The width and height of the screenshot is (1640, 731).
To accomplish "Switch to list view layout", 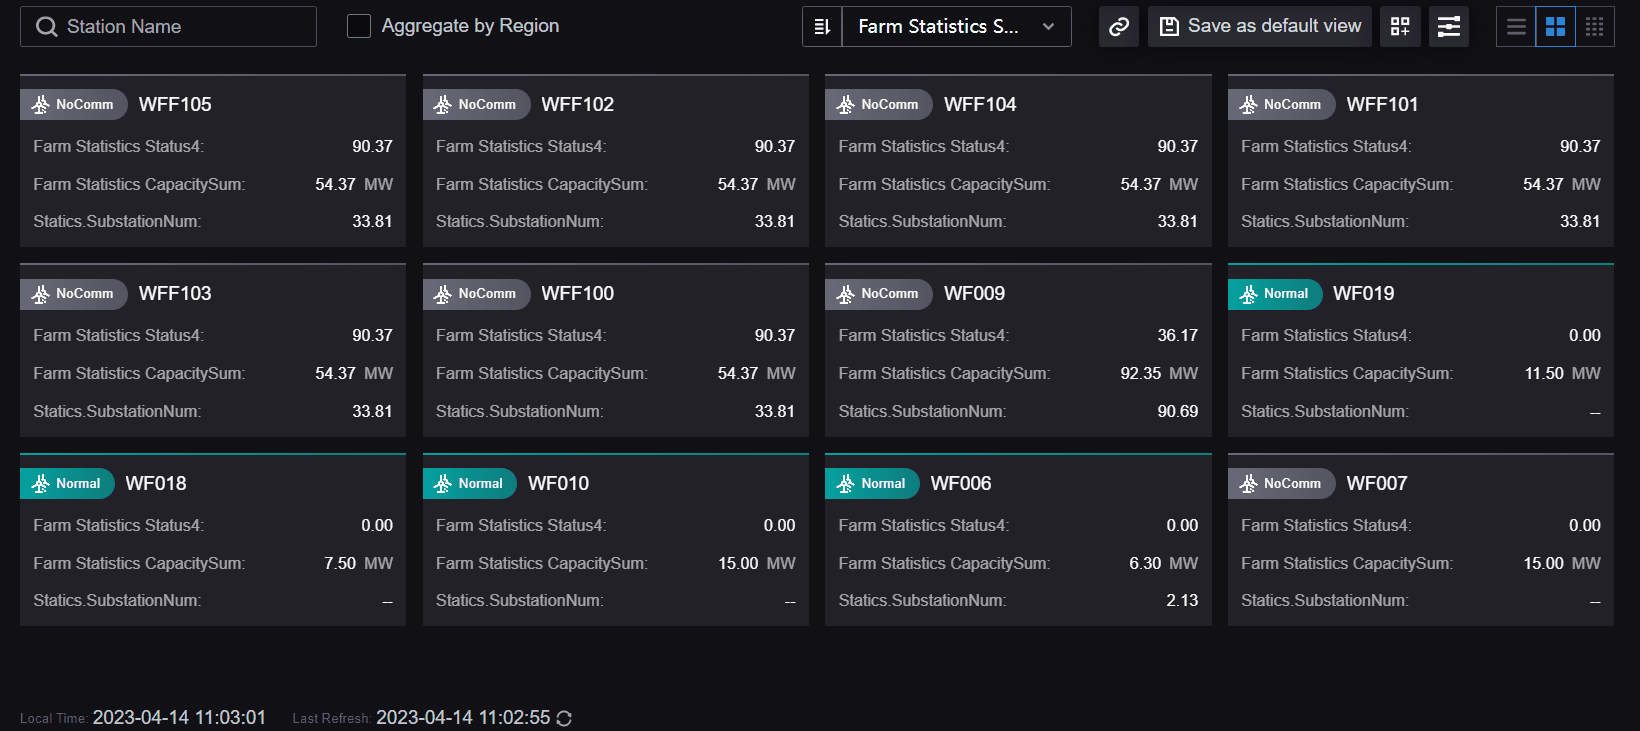I will [x=1516, y=27].
